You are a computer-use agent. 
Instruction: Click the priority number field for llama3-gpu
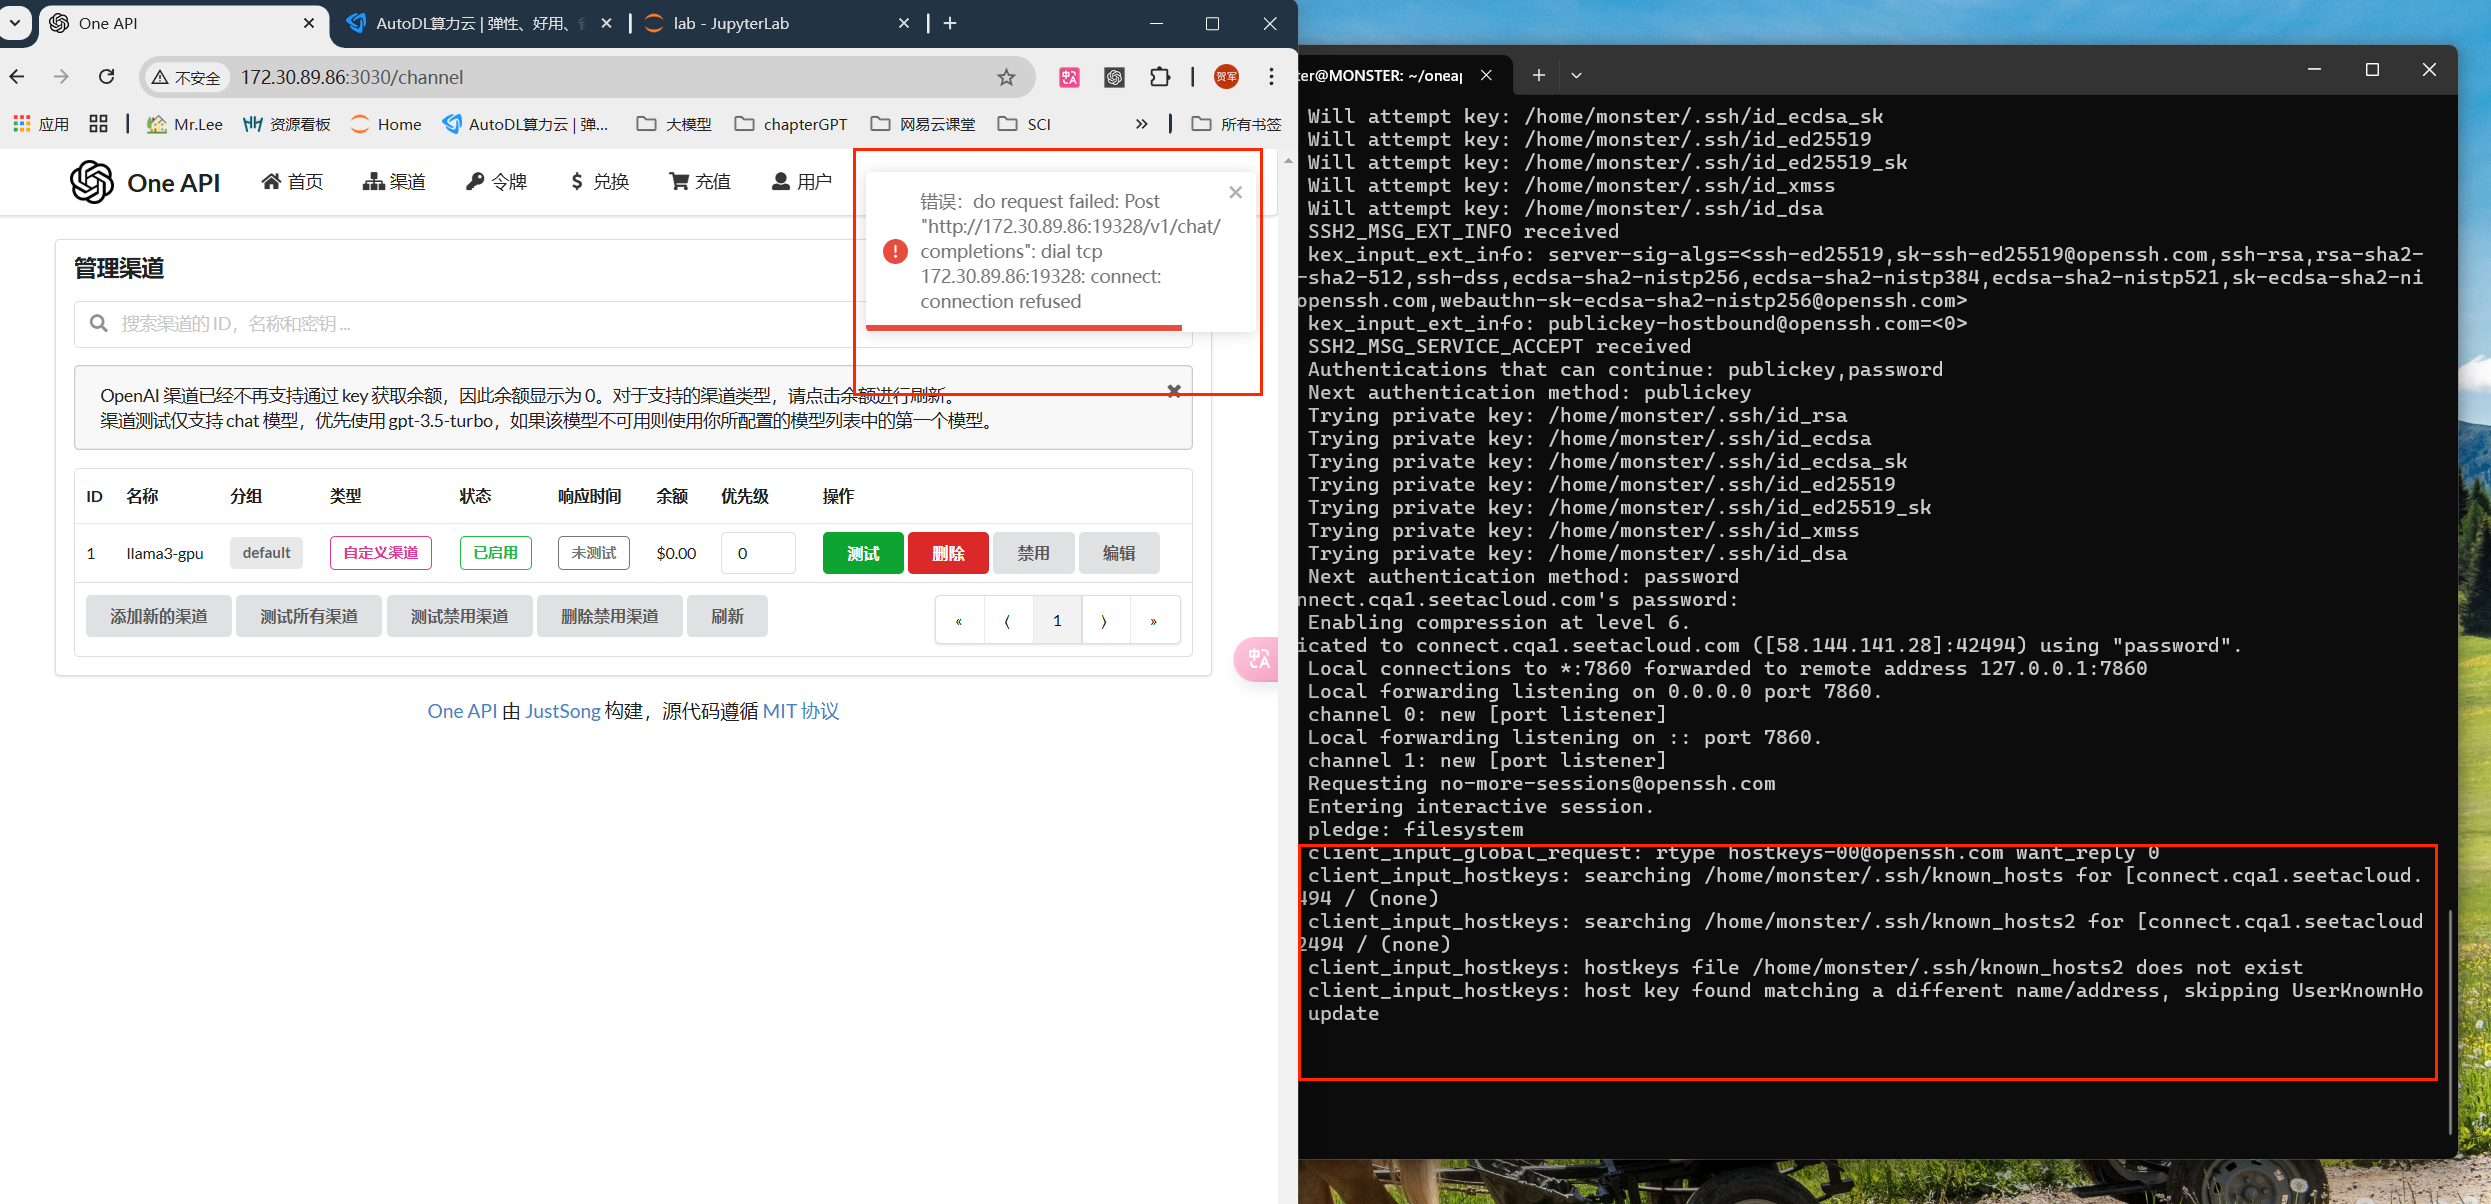click(757, 553)
